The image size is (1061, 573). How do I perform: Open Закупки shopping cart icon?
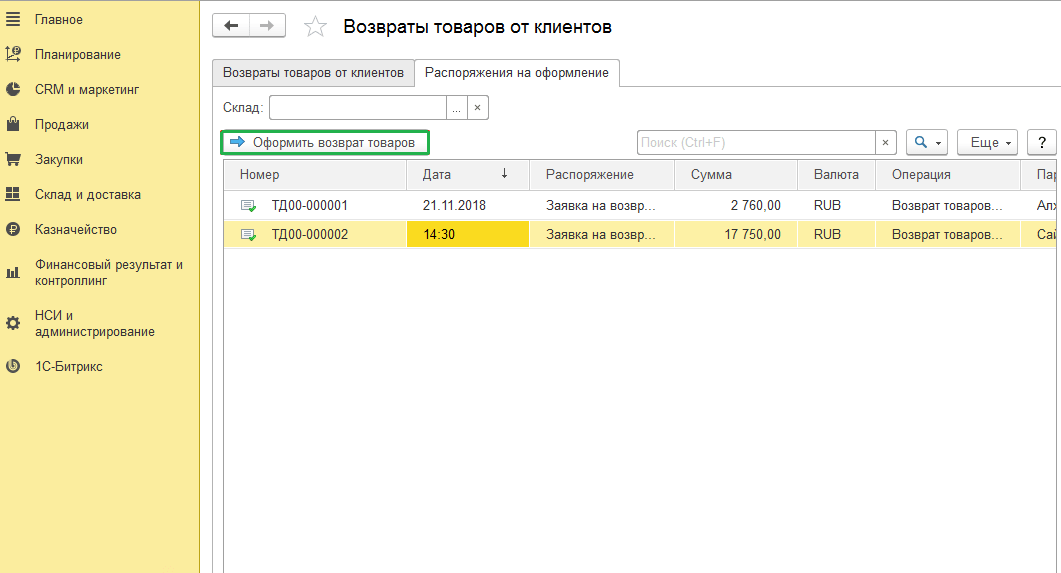pos(13,160)
